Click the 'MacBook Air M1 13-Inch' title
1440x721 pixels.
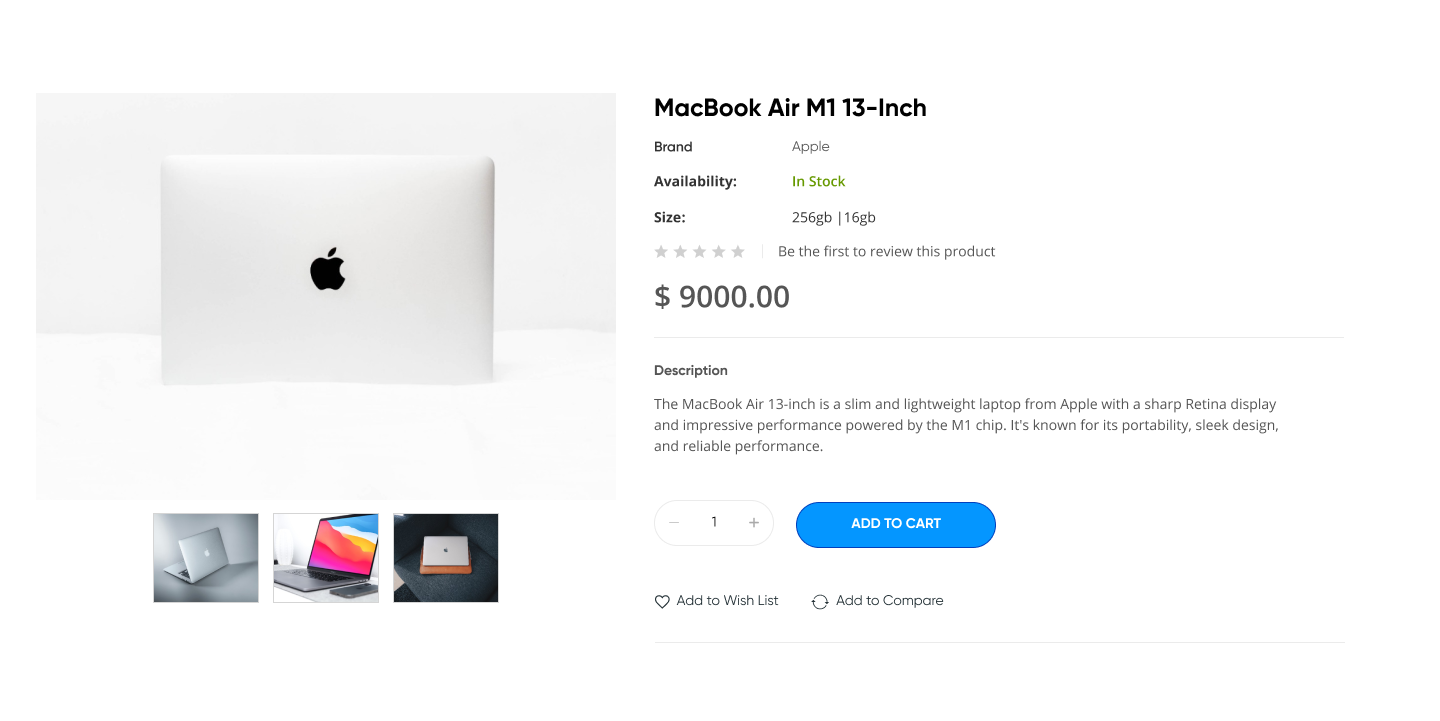[x=790, y=108]
